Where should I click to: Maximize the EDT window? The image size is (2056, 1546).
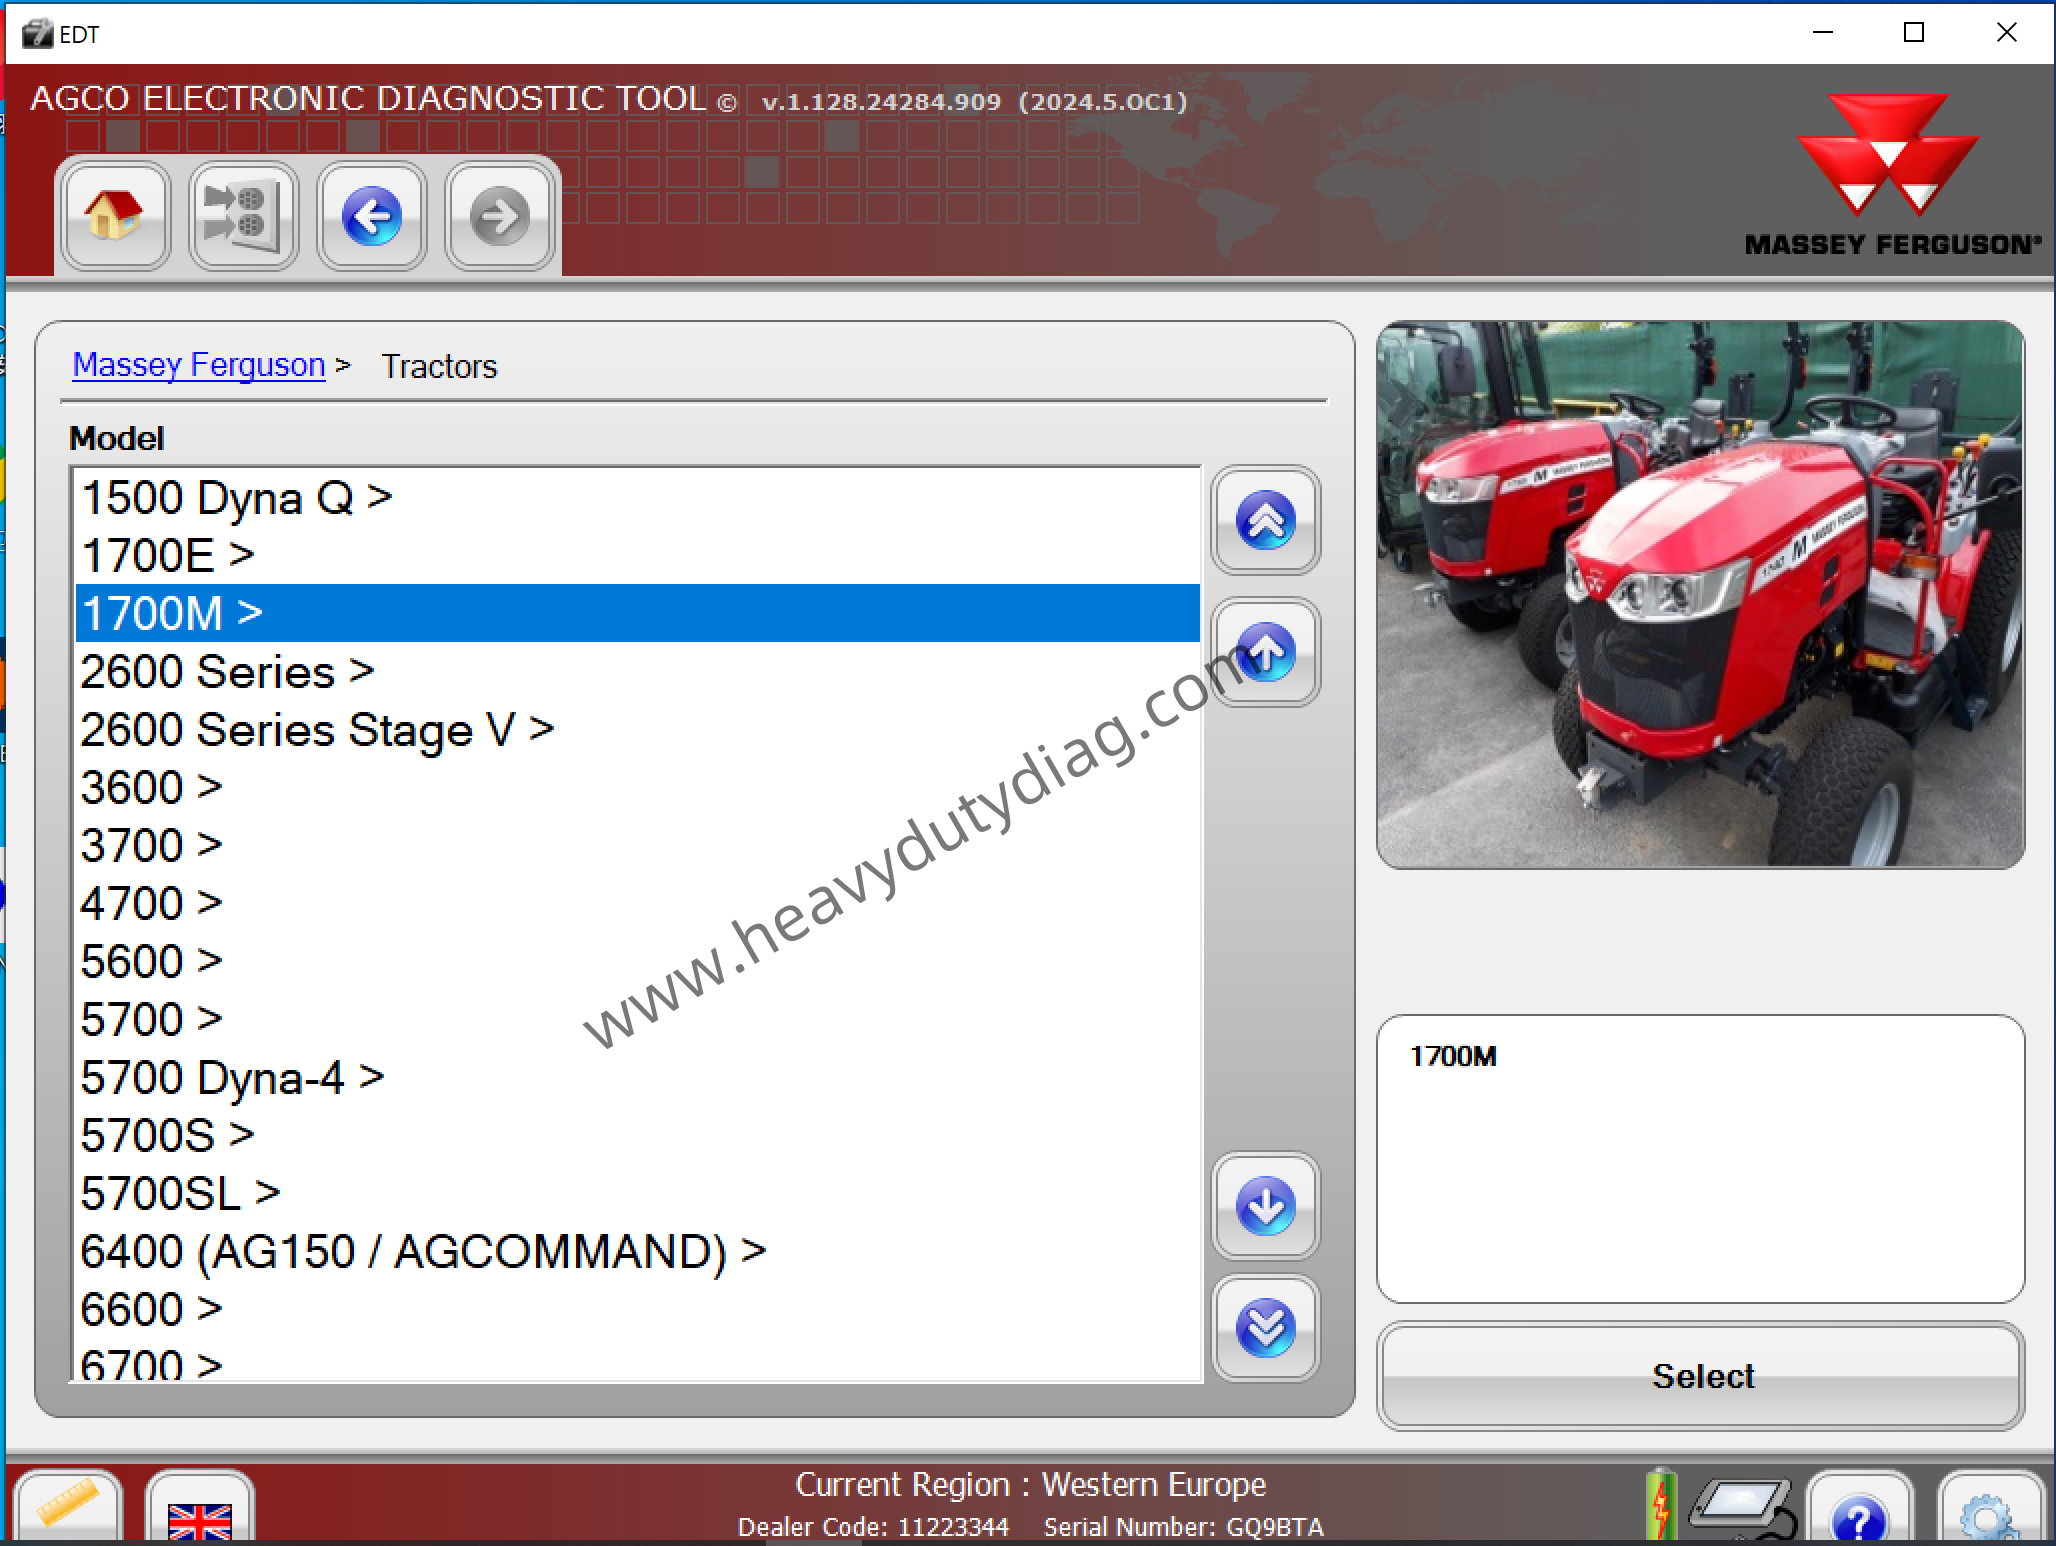click(x=1914, y=33)
